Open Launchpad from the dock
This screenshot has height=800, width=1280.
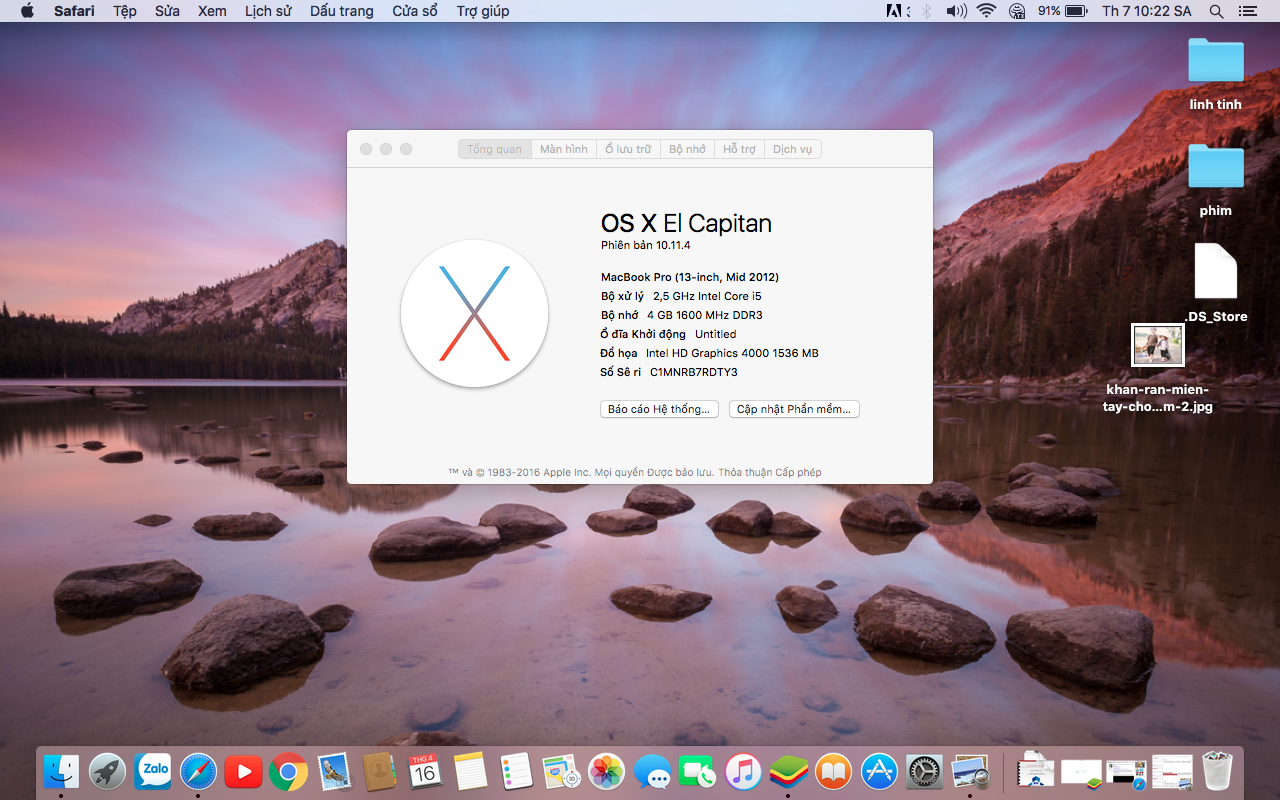(x=107, y=771)
